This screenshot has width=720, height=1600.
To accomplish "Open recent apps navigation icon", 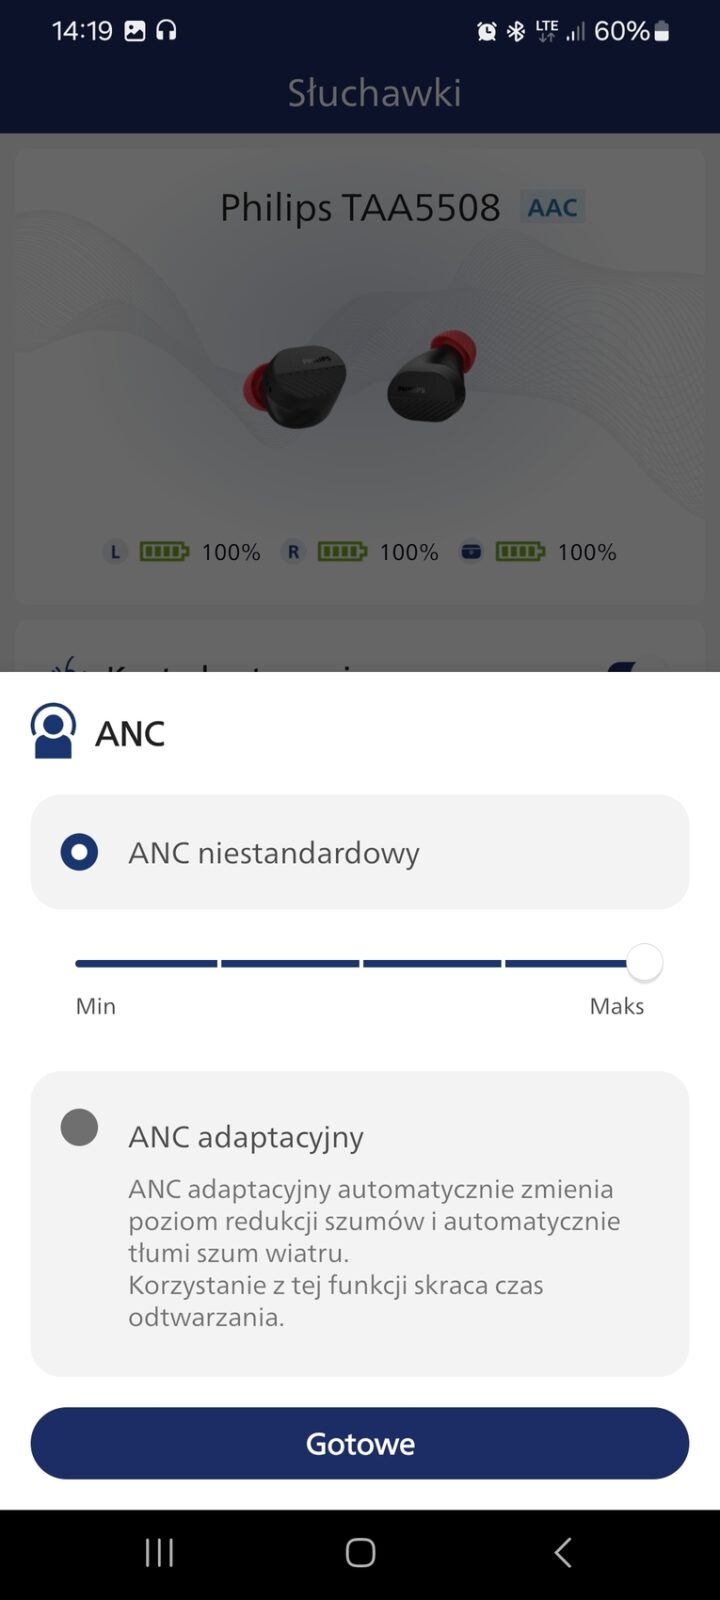I will tap(159, 1552).
